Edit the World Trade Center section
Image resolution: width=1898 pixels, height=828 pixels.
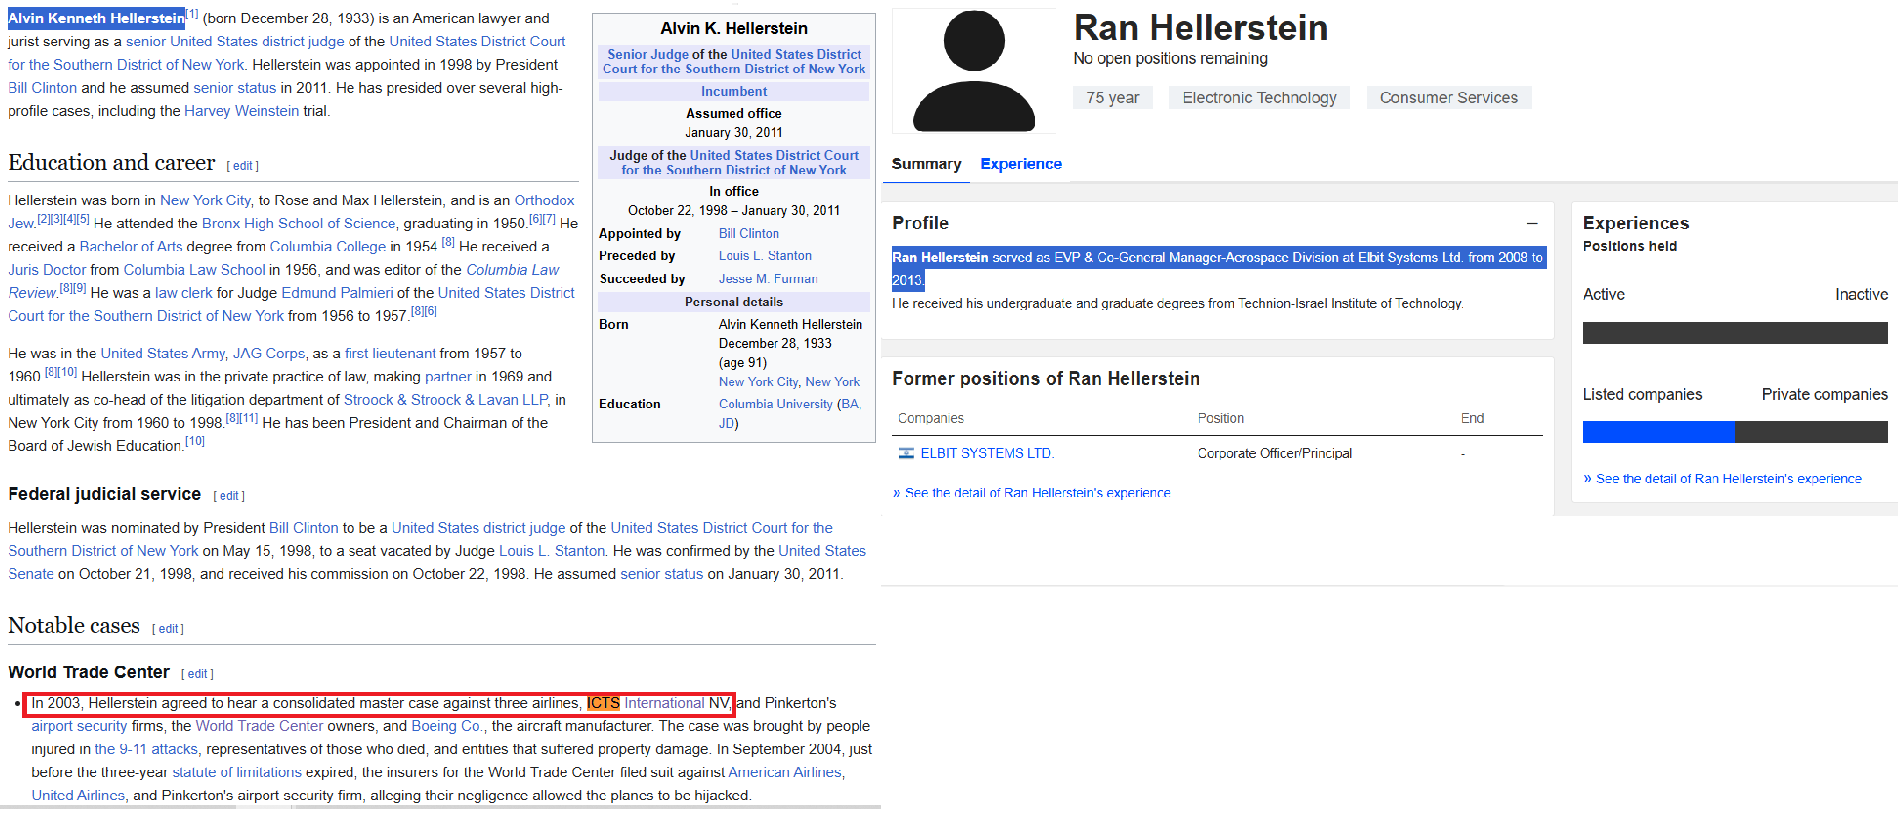coord(198,674)
